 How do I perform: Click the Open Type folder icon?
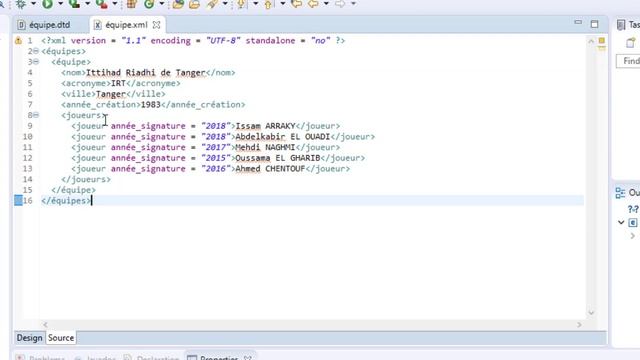[178, 4]
